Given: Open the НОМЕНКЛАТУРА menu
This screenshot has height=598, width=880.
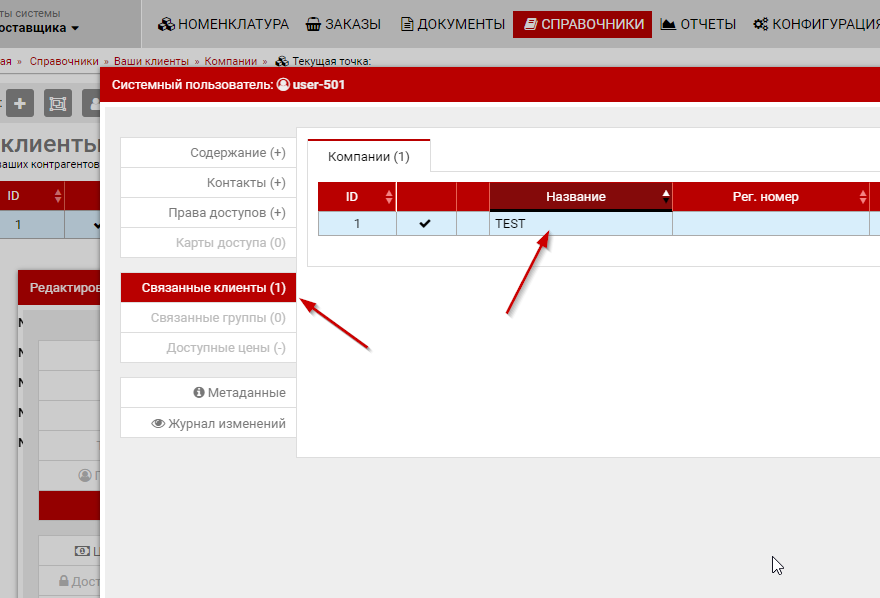Looking at the screenshot, I should (x=223, y=24).
